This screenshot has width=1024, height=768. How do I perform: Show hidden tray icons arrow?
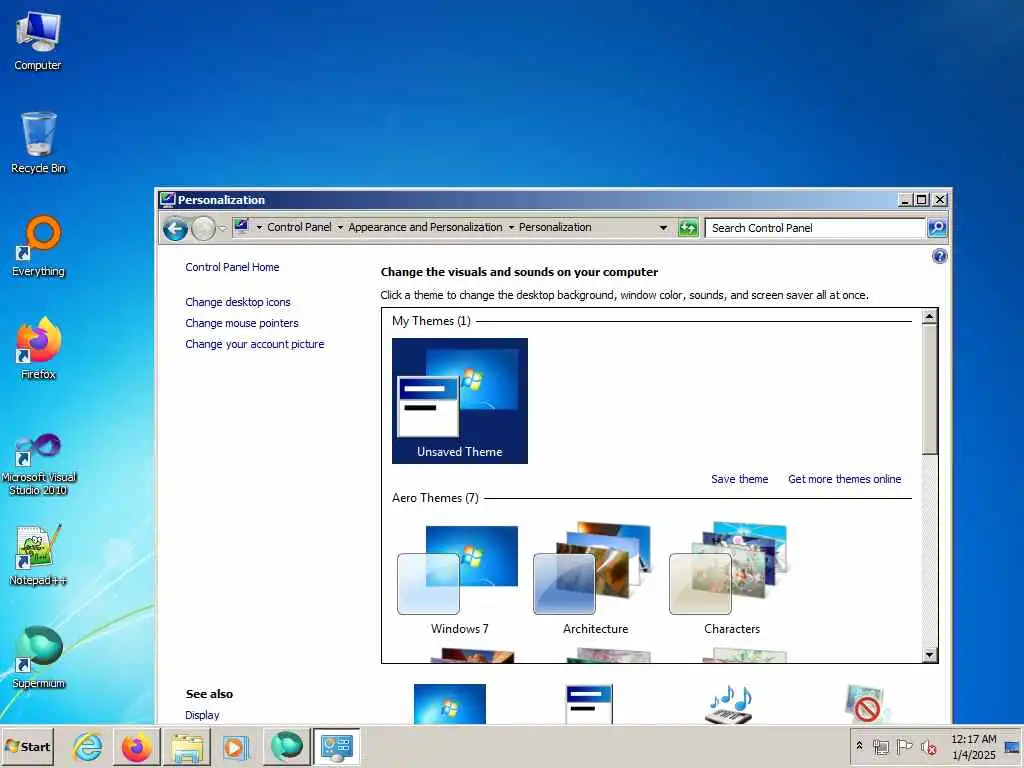(x=859, y=745)
